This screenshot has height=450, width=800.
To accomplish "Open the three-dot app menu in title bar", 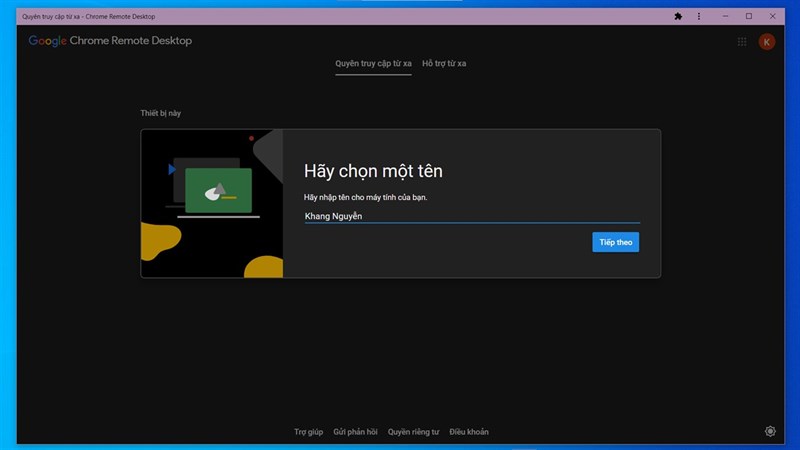I will (699, 17).
